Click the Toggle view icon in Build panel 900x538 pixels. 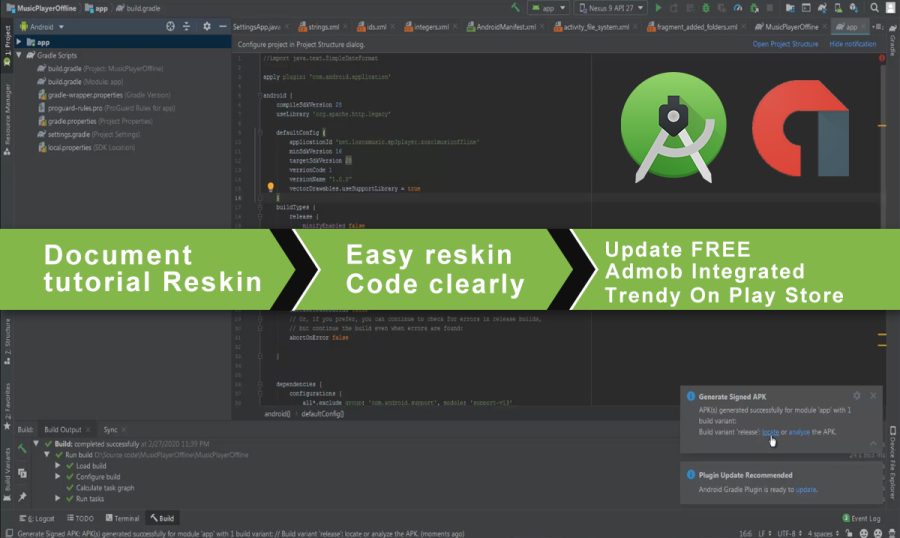point(22,473)
